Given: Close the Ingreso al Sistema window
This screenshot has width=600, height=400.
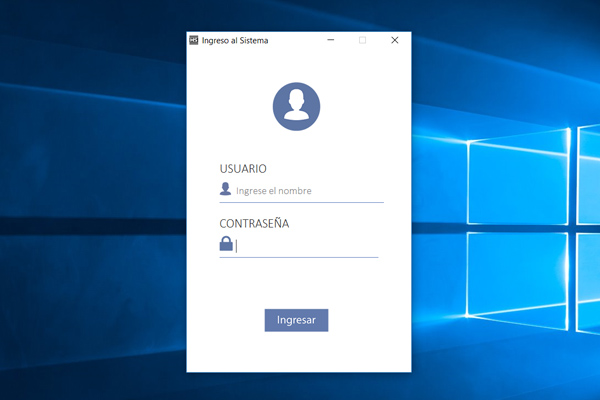Looking at the screenshot, I should pyautogui.click(x=394, y=41).
